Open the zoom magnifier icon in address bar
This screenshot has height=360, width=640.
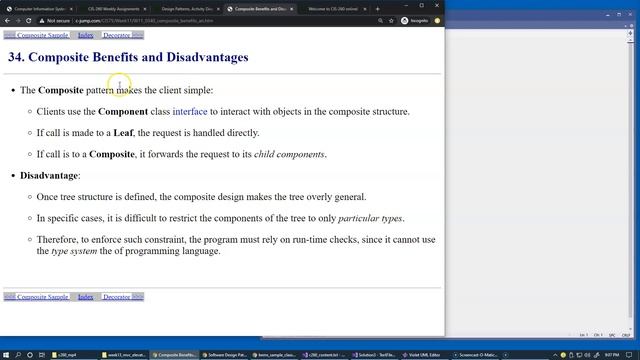(380, 20)
